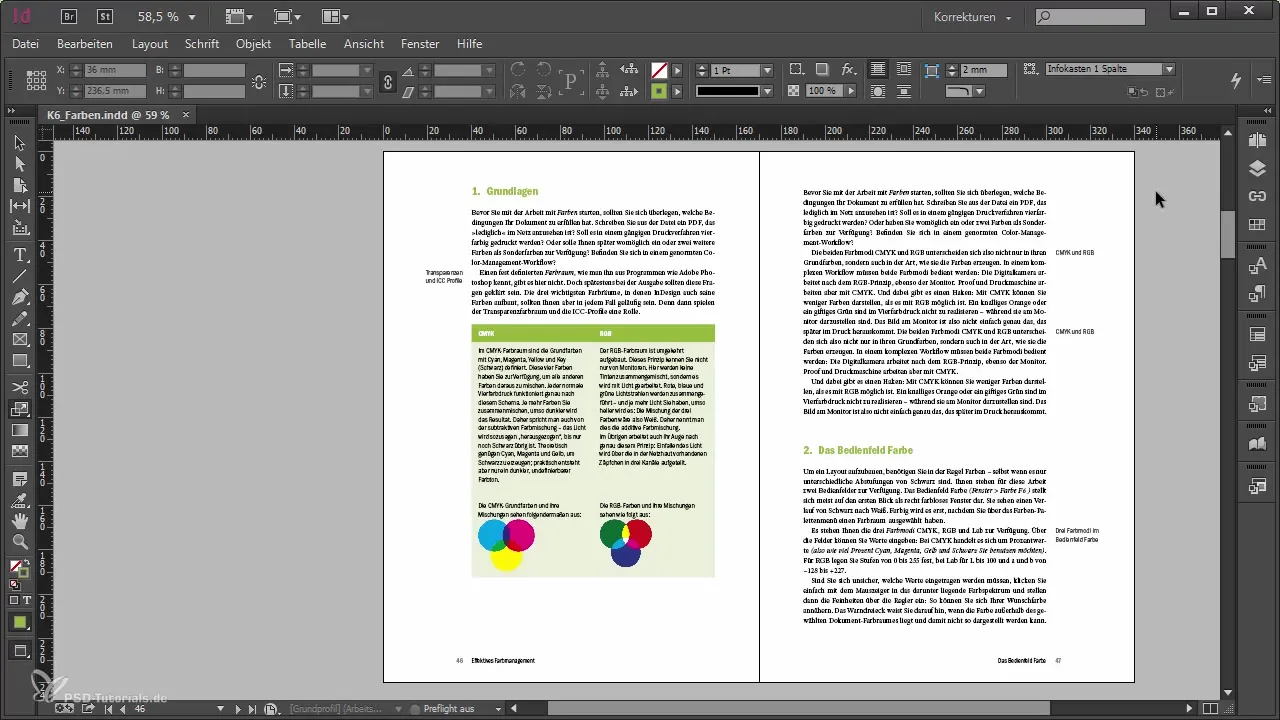Open the Layers panel icon
Image resolution: width=1280 pixels, height=720 pixels.
(x=1258, y=169)
